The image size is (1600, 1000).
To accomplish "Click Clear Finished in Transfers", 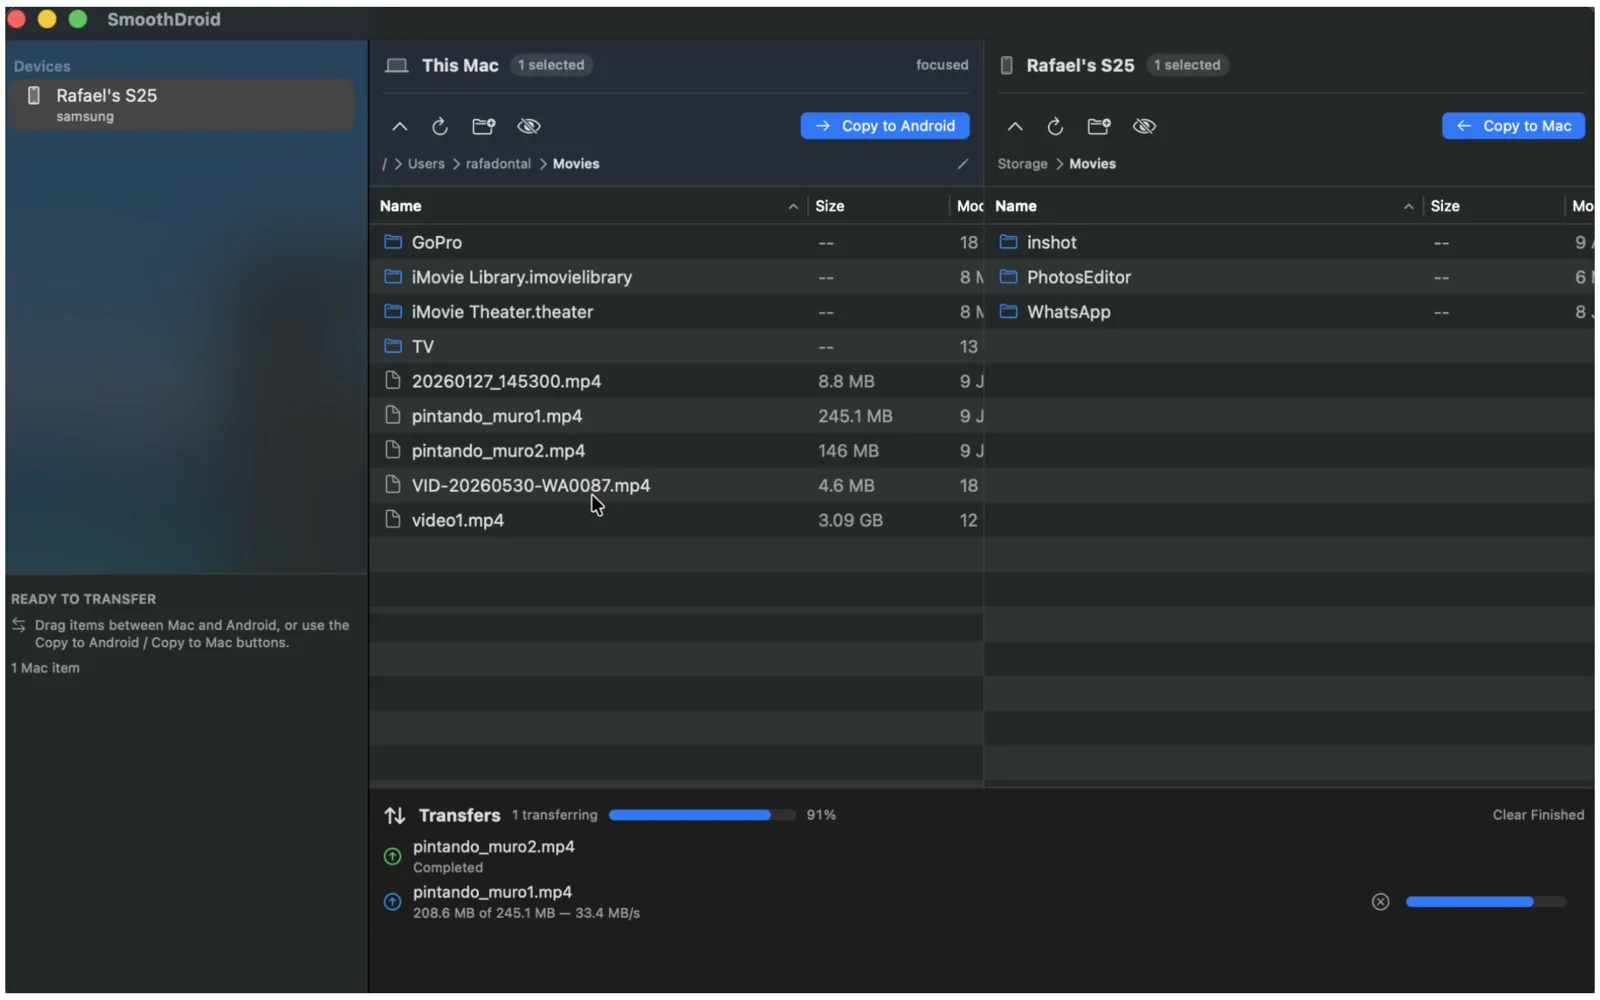I will point(1538,815).
